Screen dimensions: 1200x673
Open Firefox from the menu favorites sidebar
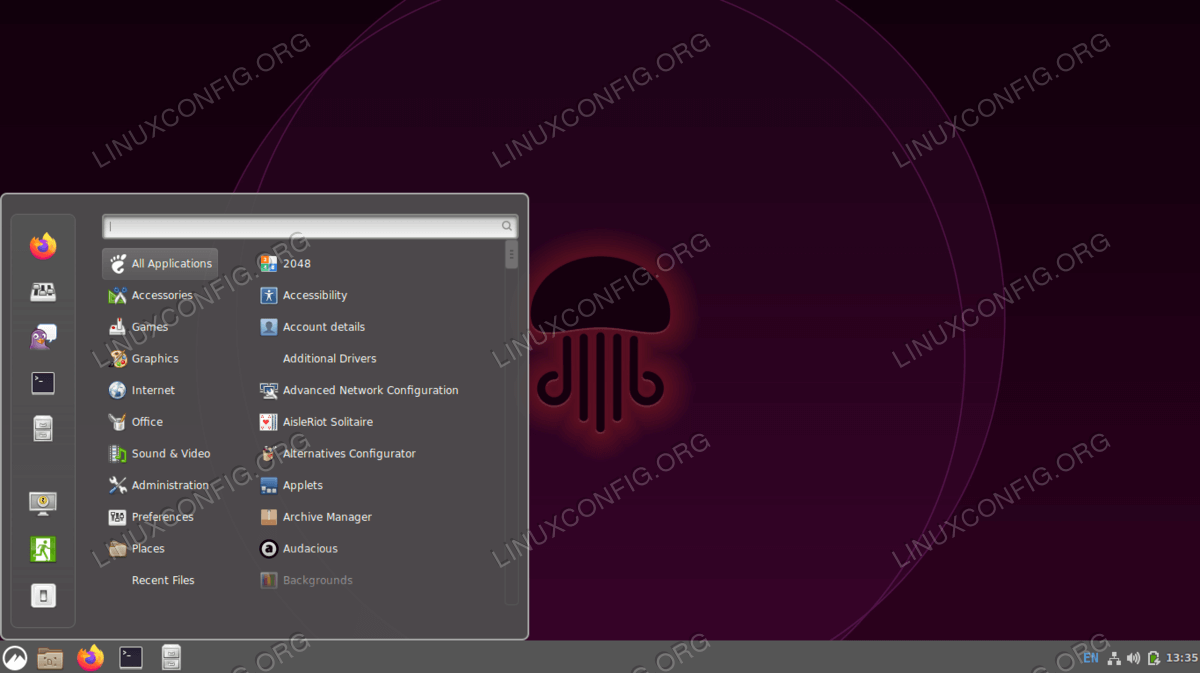(x=43, y=245)
